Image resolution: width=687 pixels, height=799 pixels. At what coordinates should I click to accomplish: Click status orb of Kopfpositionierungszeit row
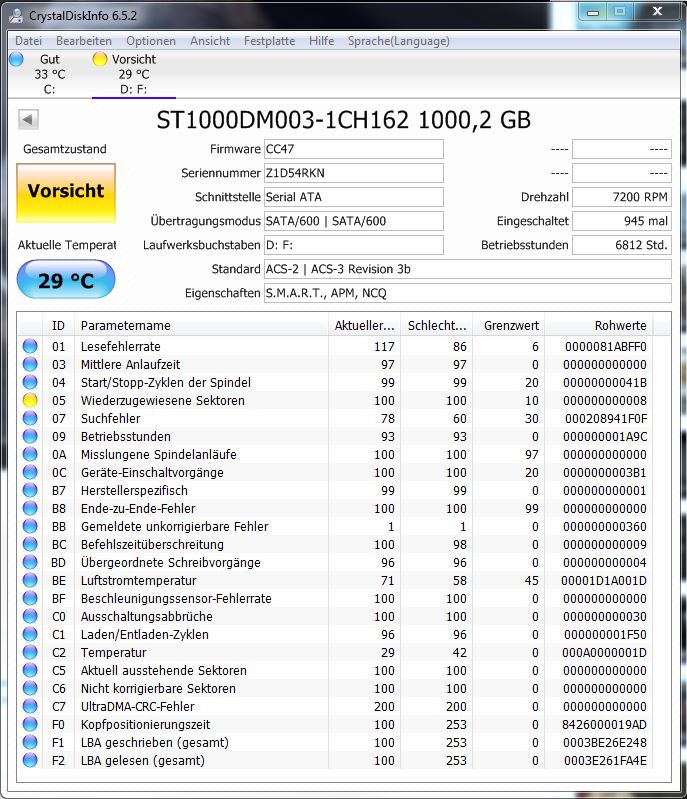tap(30, 724)
